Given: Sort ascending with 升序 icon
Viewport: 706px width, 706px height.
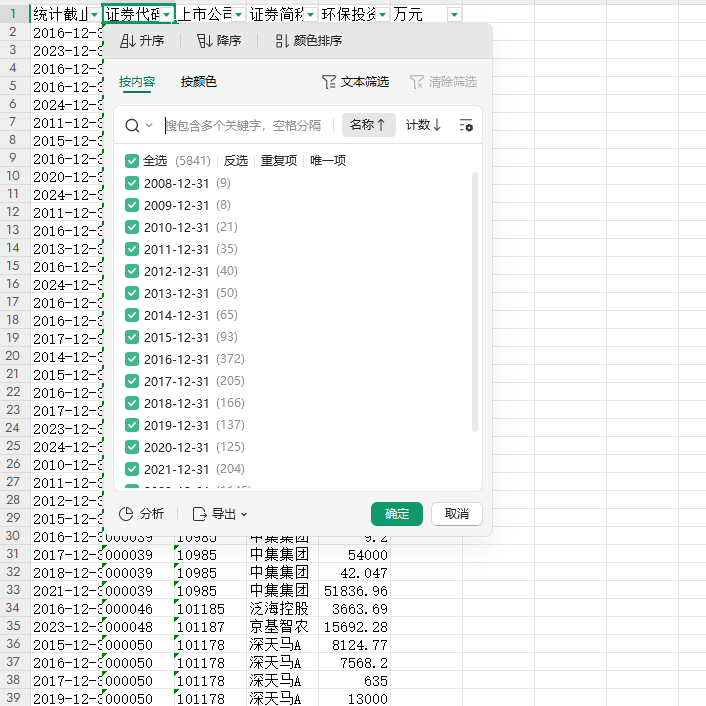Looking at the screenshot, I should click(x=141, y=41).
